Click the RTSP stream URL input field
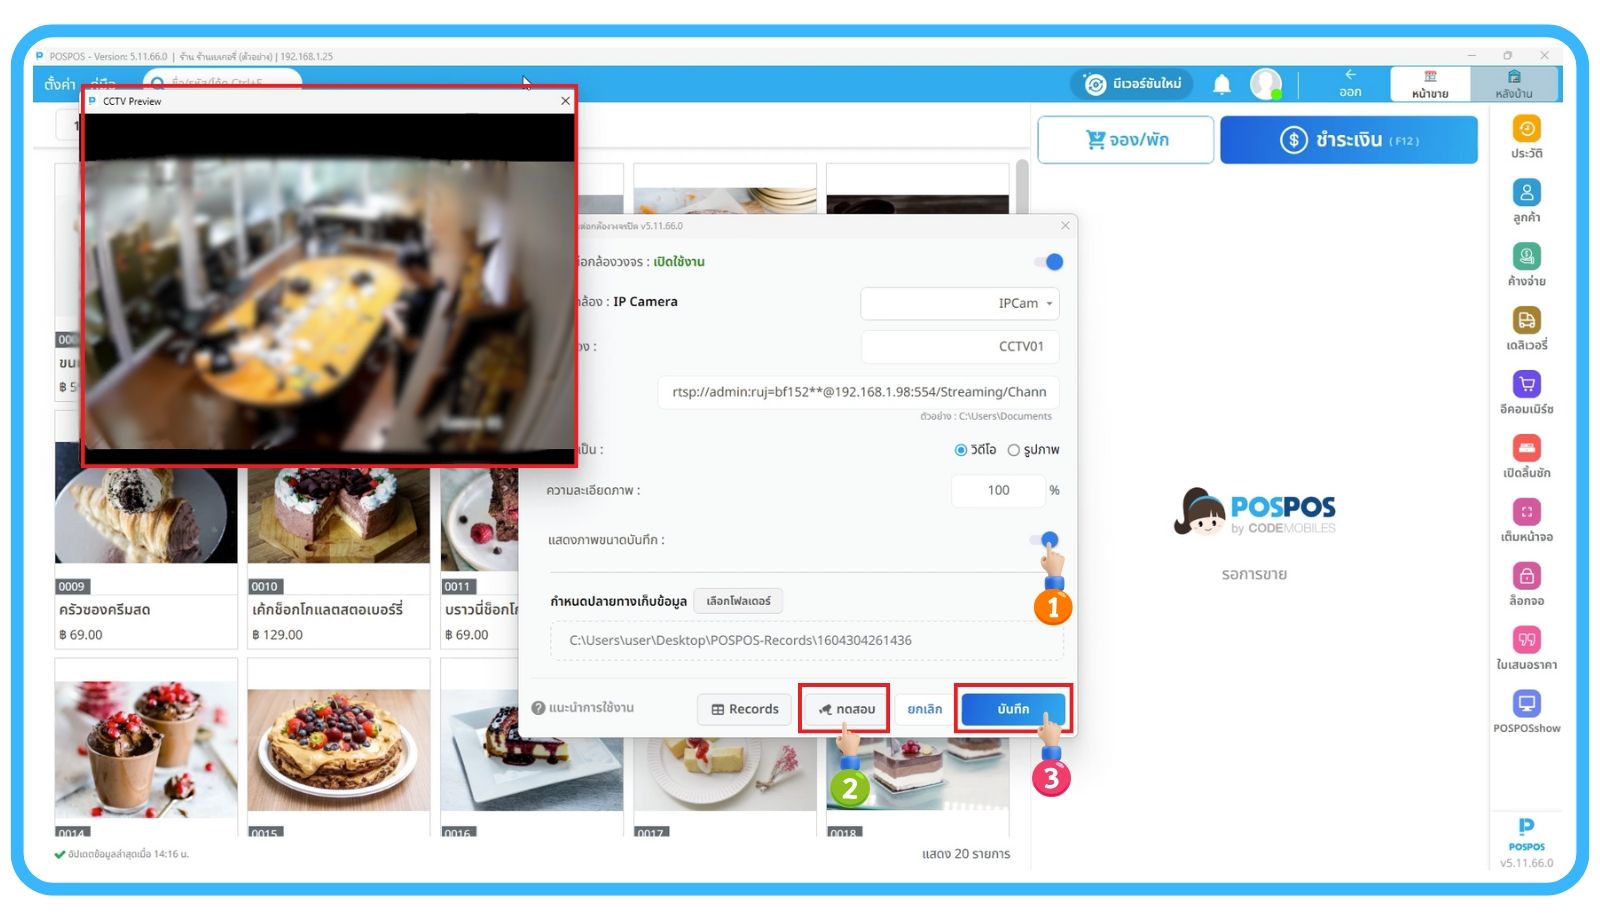 pos(858,392)
